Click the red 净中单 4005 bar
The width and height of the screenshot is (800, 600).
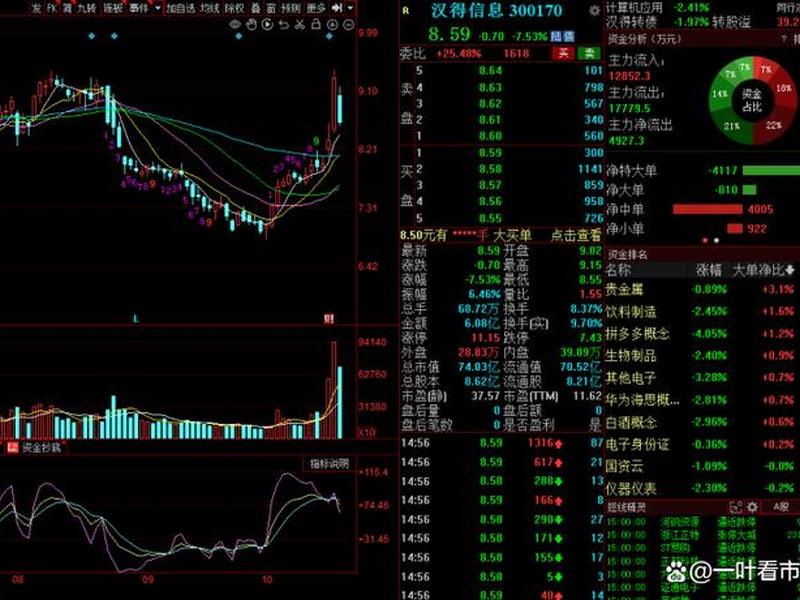click(707, 209)
